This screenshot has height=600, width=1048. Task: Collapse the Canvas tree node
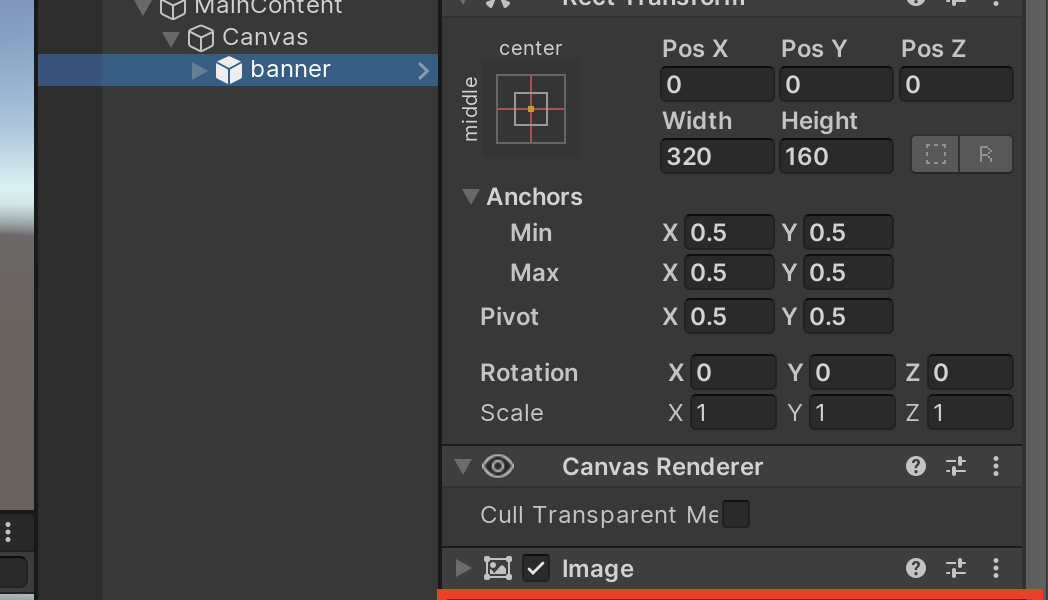pos(171,38)
